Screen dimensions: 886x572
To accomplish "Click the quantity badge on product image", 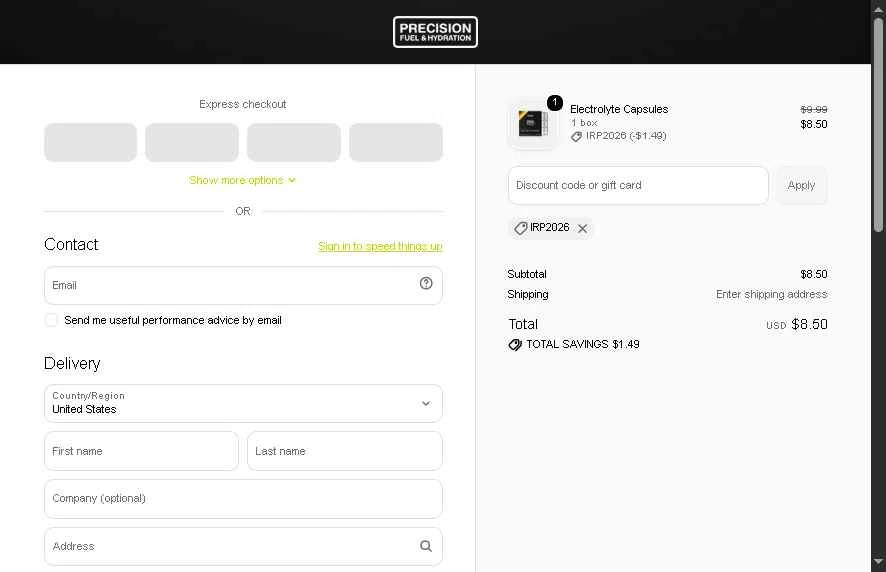I will point(555,103).
